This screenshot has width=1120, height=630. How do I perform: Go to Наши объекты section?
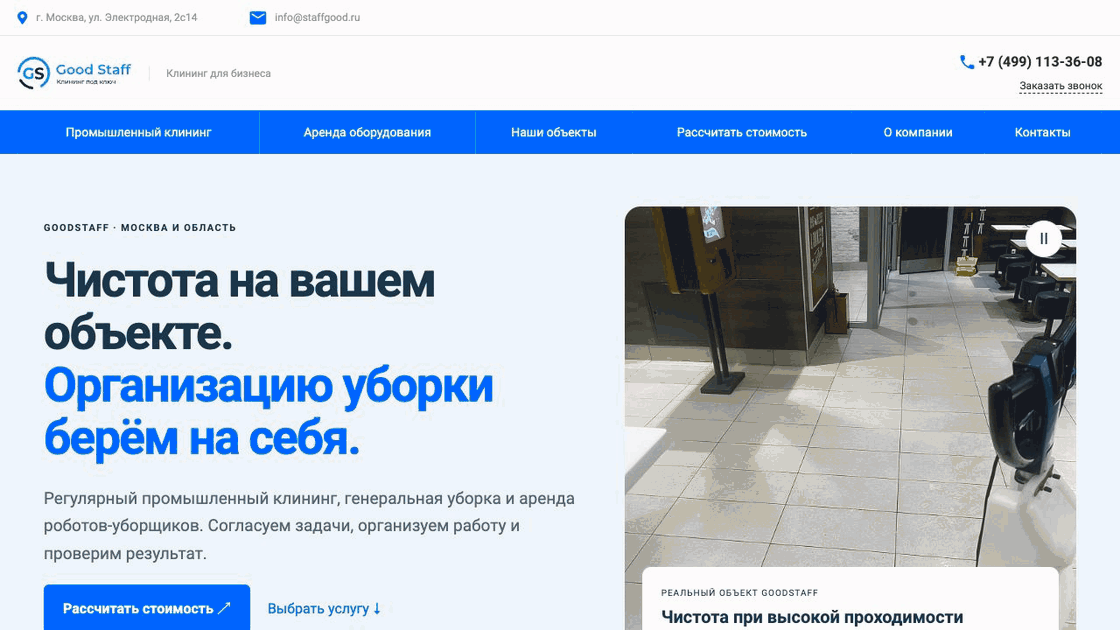(554, 132)
